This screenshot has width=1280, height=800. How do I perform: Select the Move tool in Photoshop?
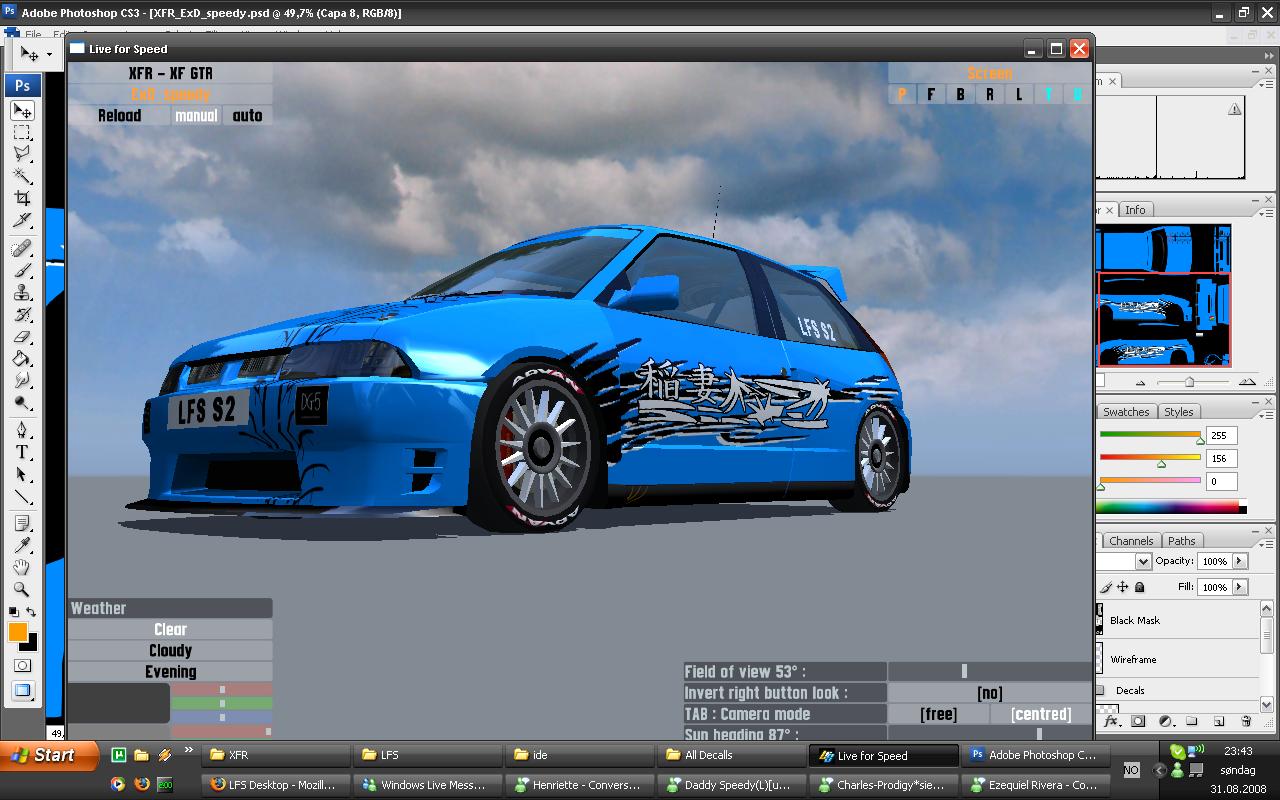click(x=22, y=110)
